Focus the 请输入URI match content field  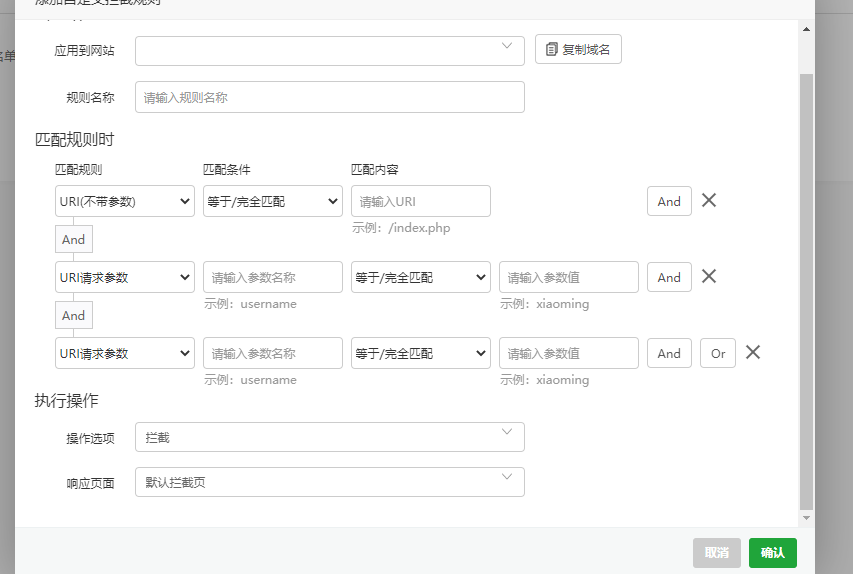(x=420, y=201)
